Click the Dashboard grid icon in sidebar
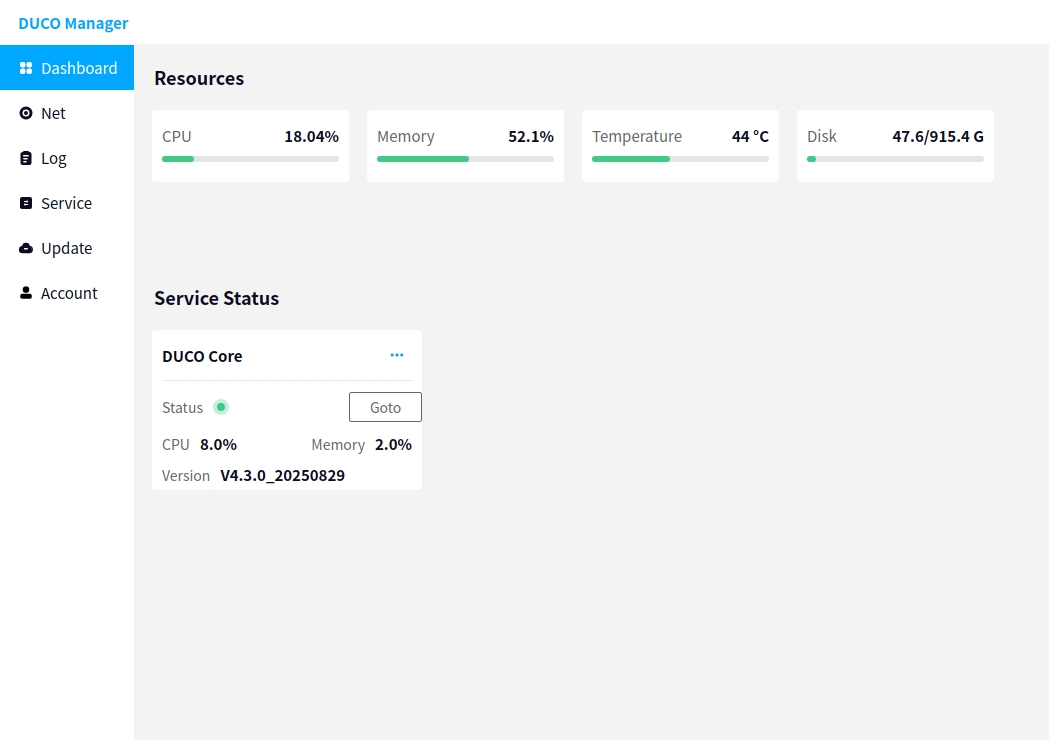This screenshot has width=1049, height=740. tap(26, 68)
